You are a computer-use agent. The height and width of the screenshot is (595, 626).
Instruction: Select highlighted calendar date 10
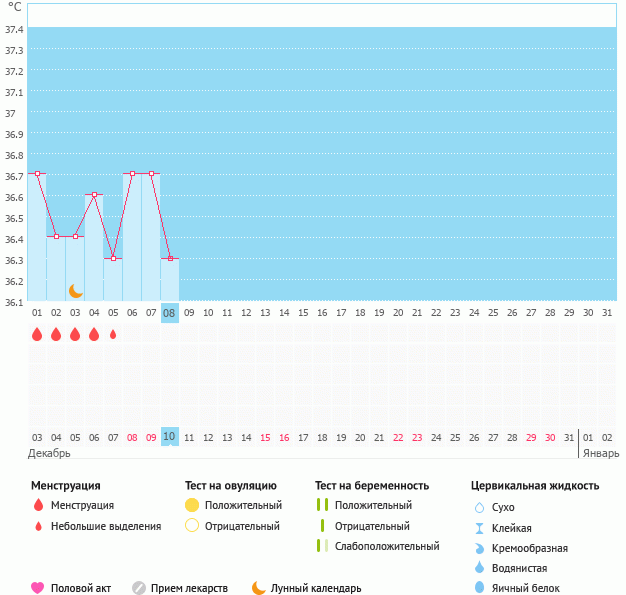170,437
